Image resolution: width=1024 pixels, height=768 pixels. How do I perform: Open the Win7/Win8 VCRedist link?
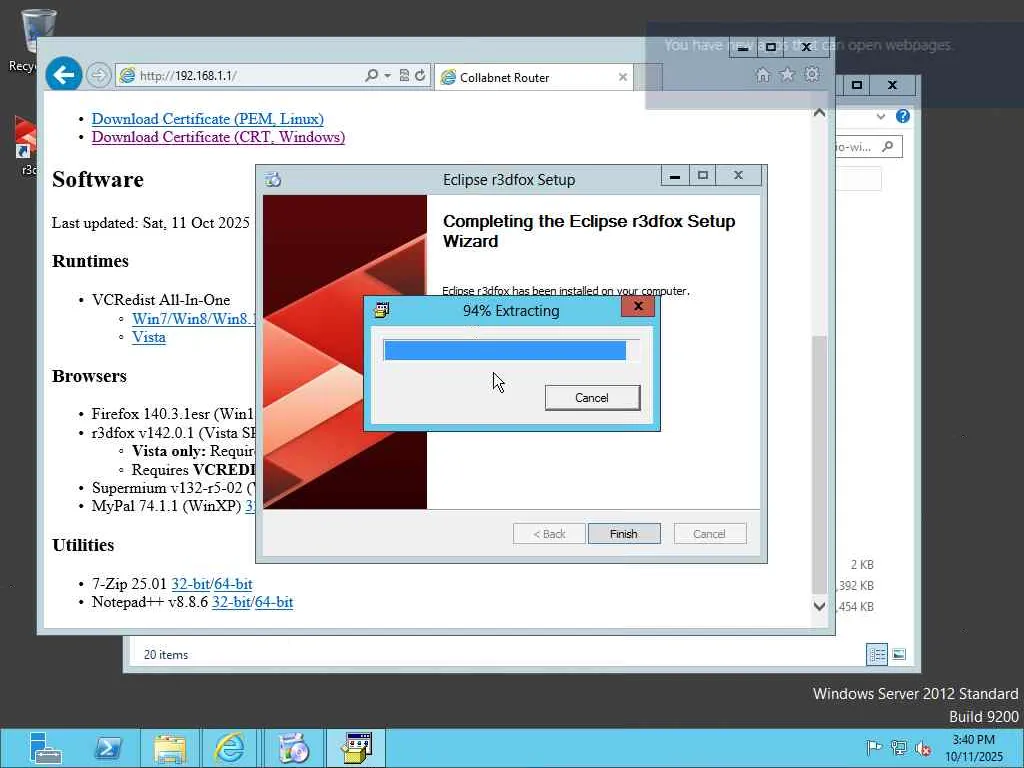[194, 319]
